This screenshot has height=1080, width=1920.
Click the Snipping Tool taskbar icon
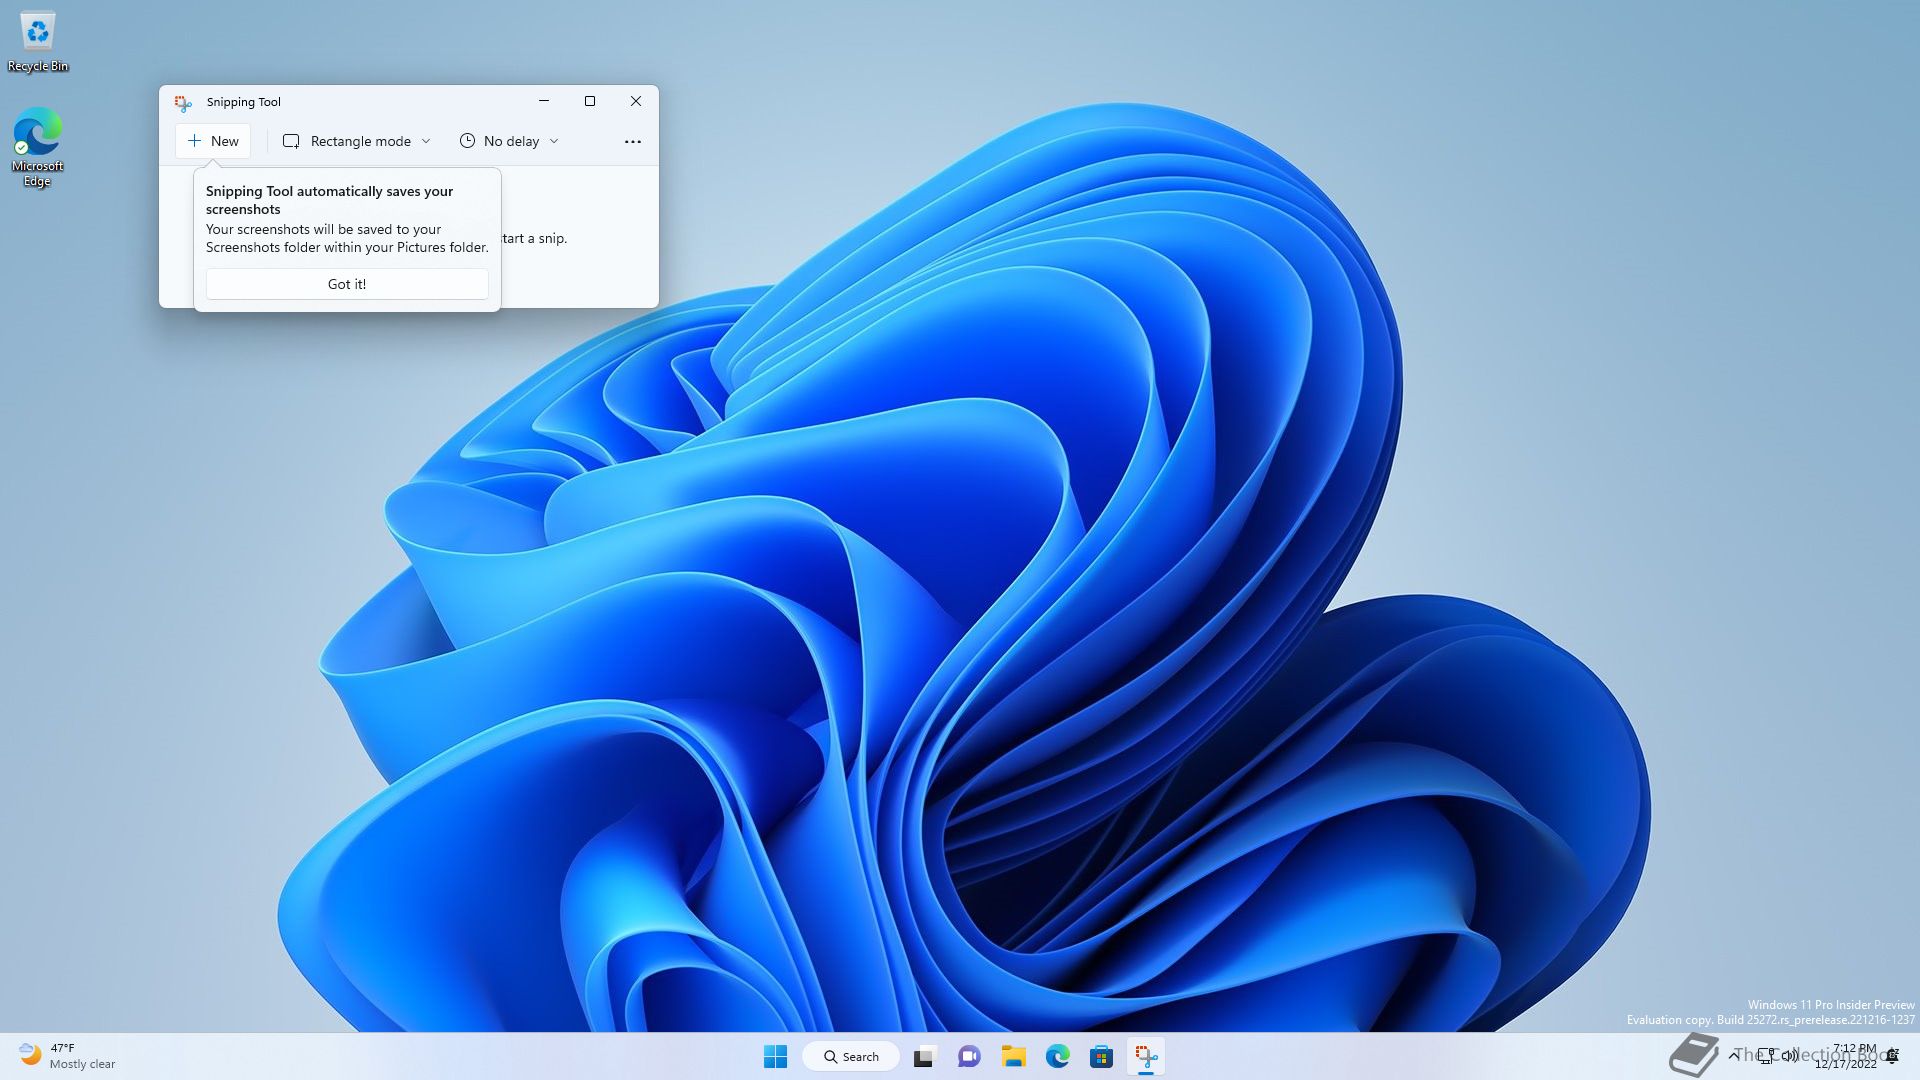click(x=1146, y=1056)
